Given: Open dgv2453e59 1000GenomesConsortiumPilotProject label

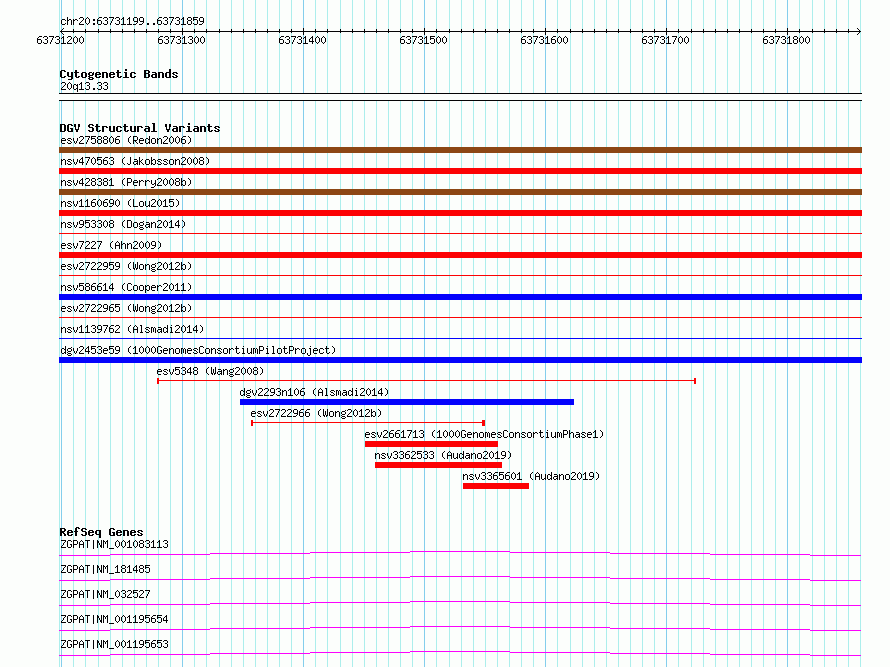Looking at the screenshot, I should (198, 350).
